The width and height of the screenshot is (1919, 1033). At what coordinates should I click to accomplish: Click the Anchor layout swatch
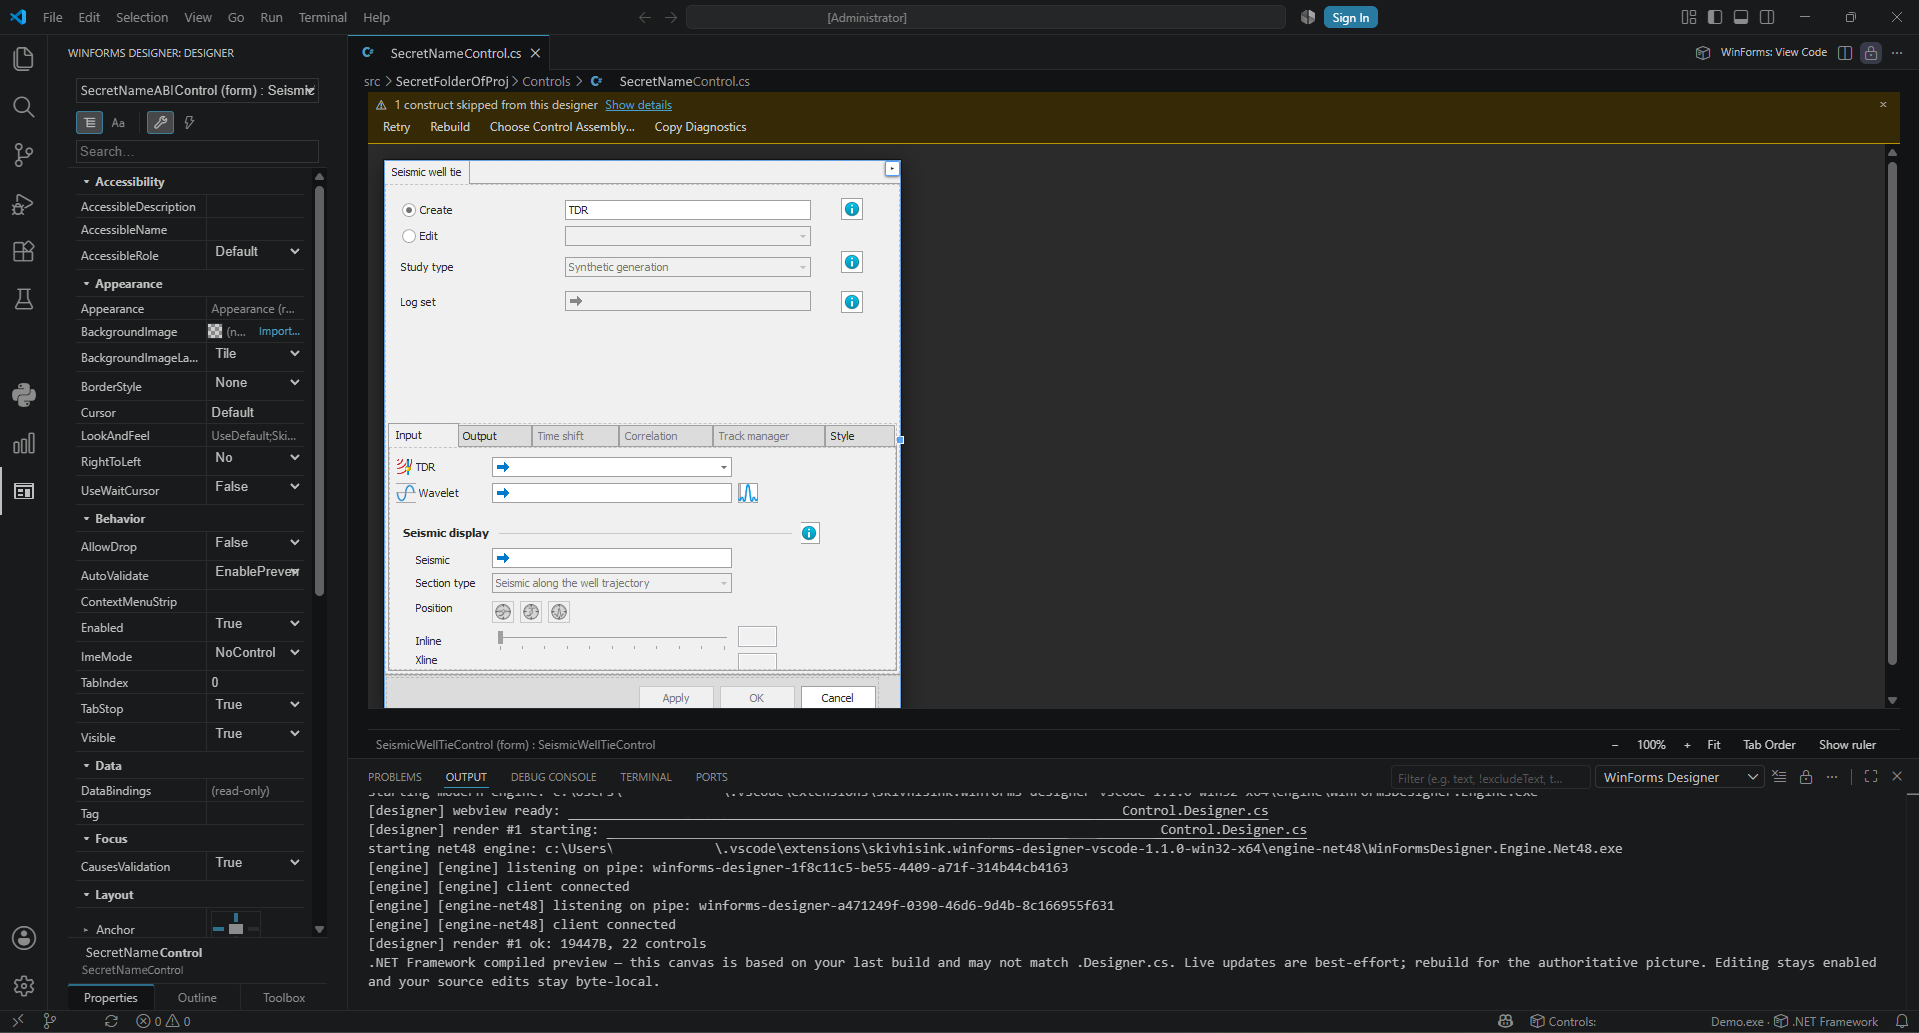pyautogui.click(x=235, y=923)
